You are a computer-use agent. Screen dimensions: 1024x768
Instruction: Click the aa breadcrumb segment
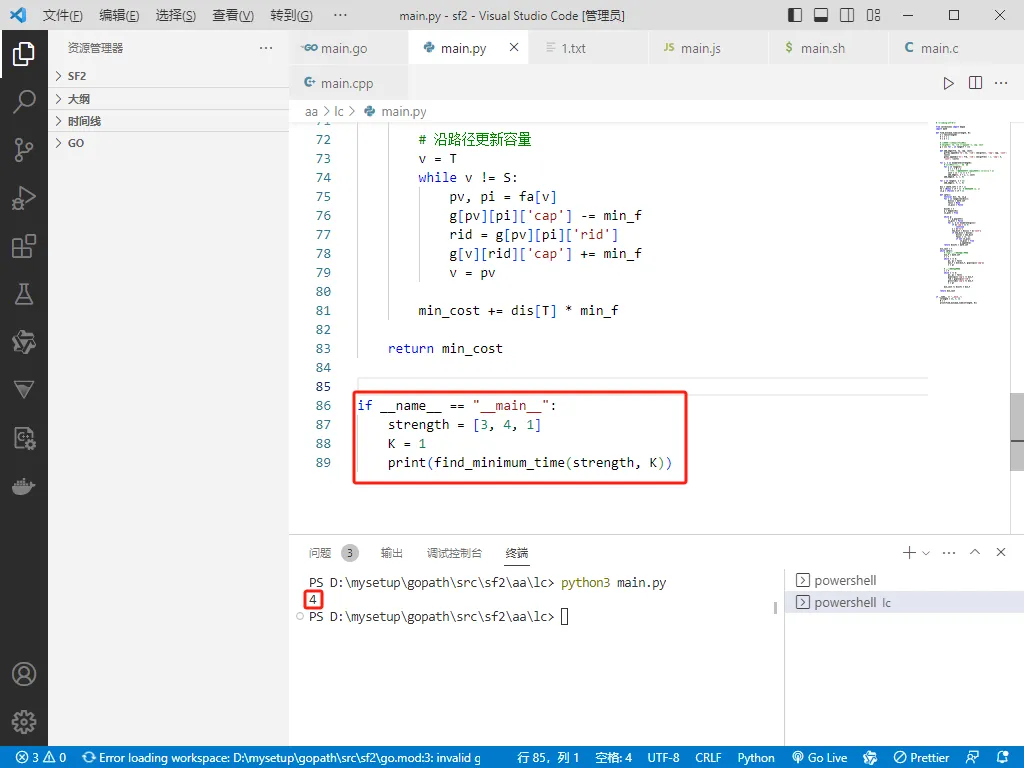click(x=311, y=112)
